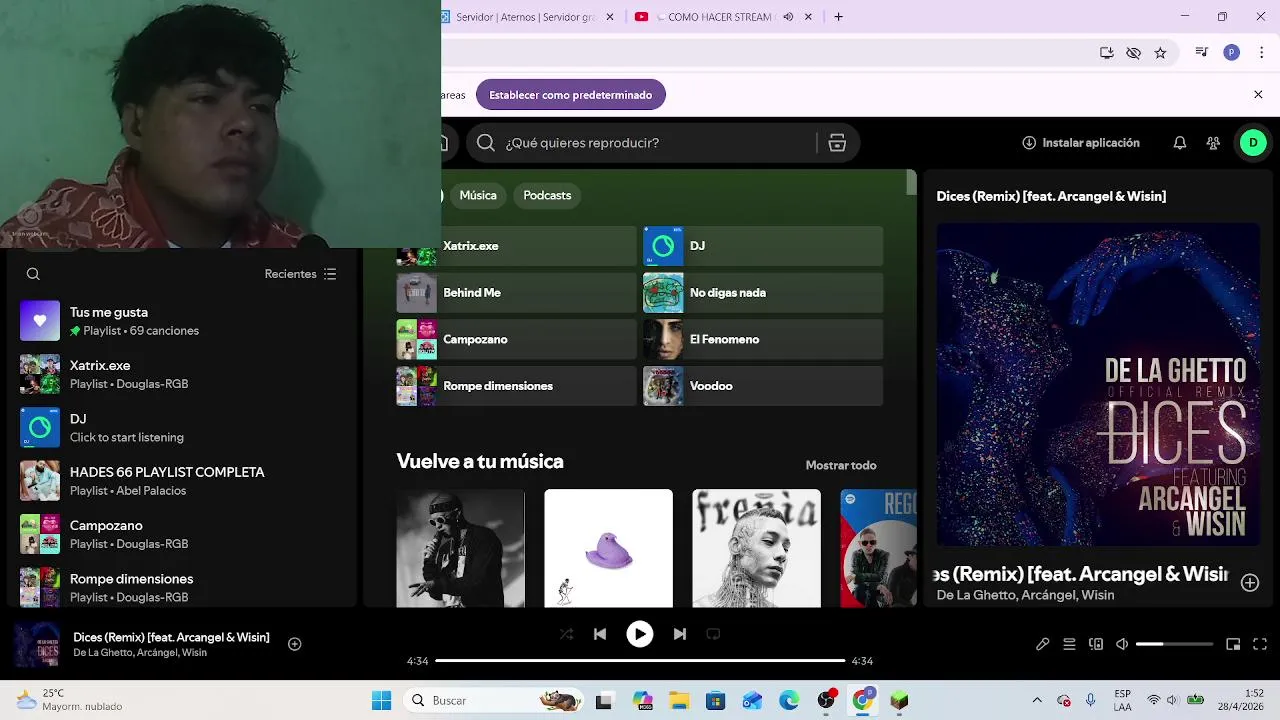1280x720 pixels.
Task: Open Rompe dimensiones playlist in the library
Action: click(180, 587)
